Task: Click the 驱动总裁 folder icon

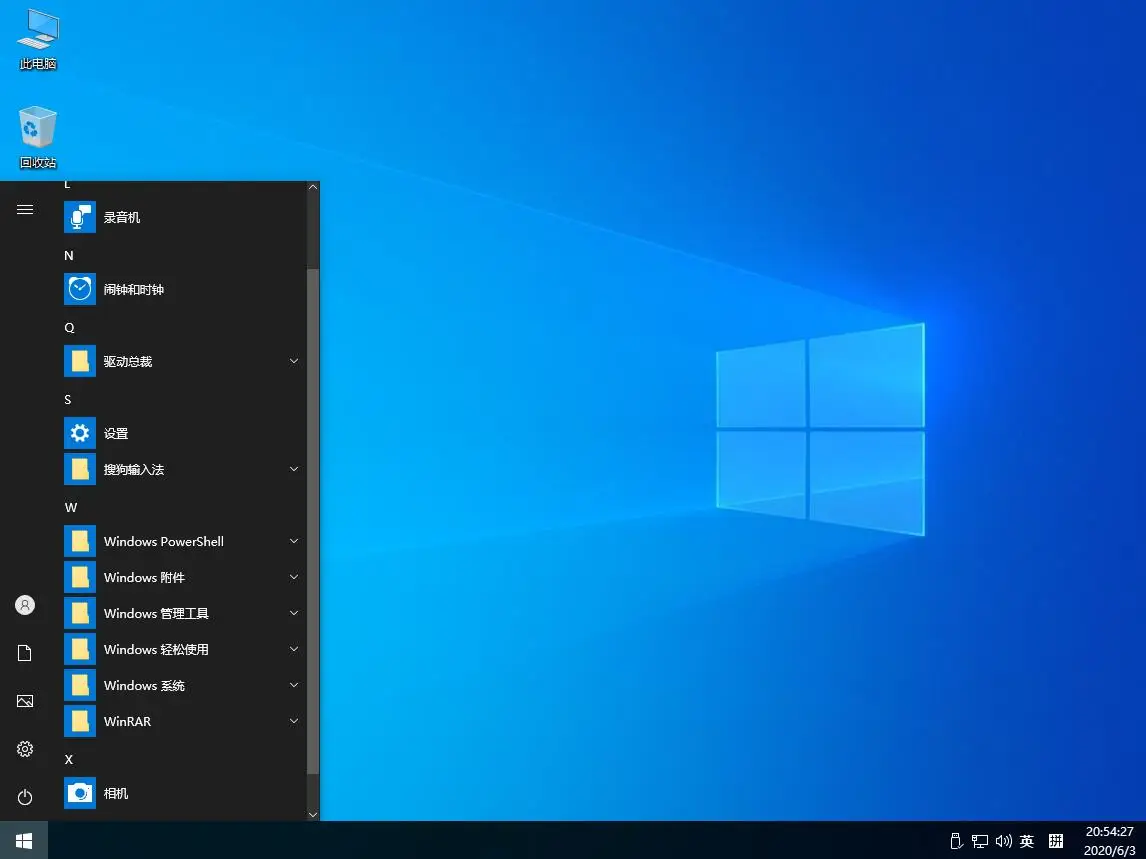Action: click(80, 361)
